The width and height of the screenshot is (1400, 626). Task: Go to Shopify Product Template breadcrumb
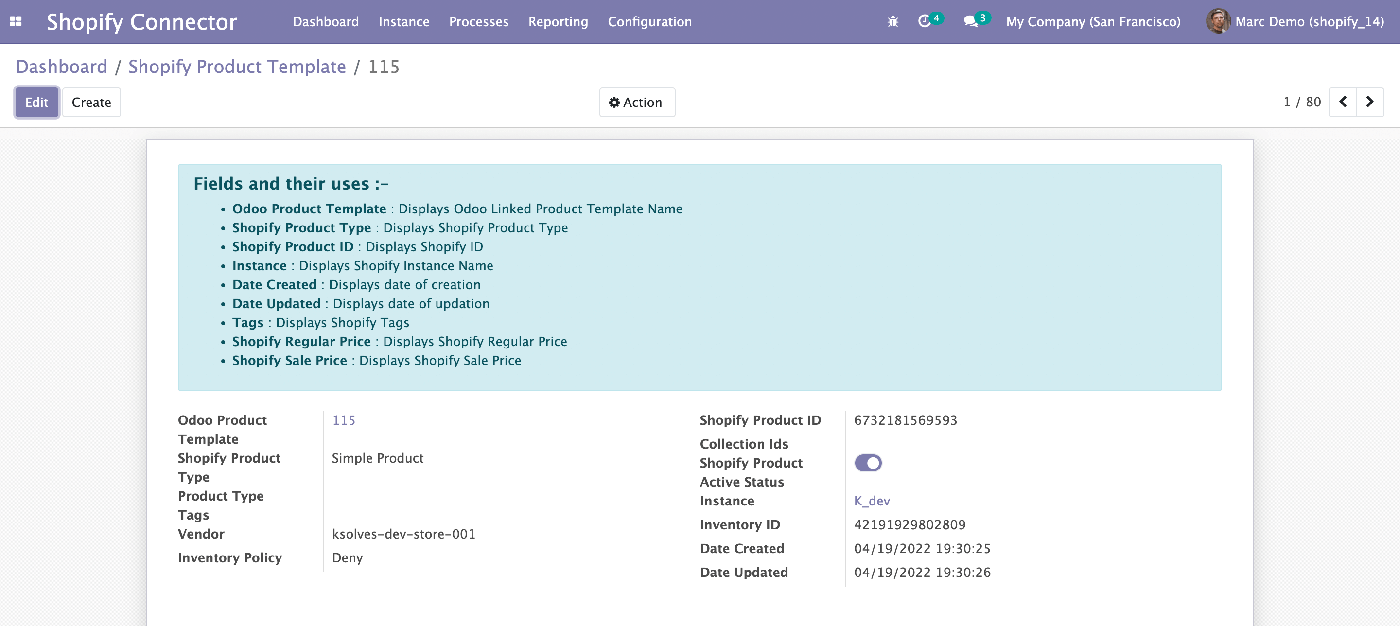pos(237,67)
